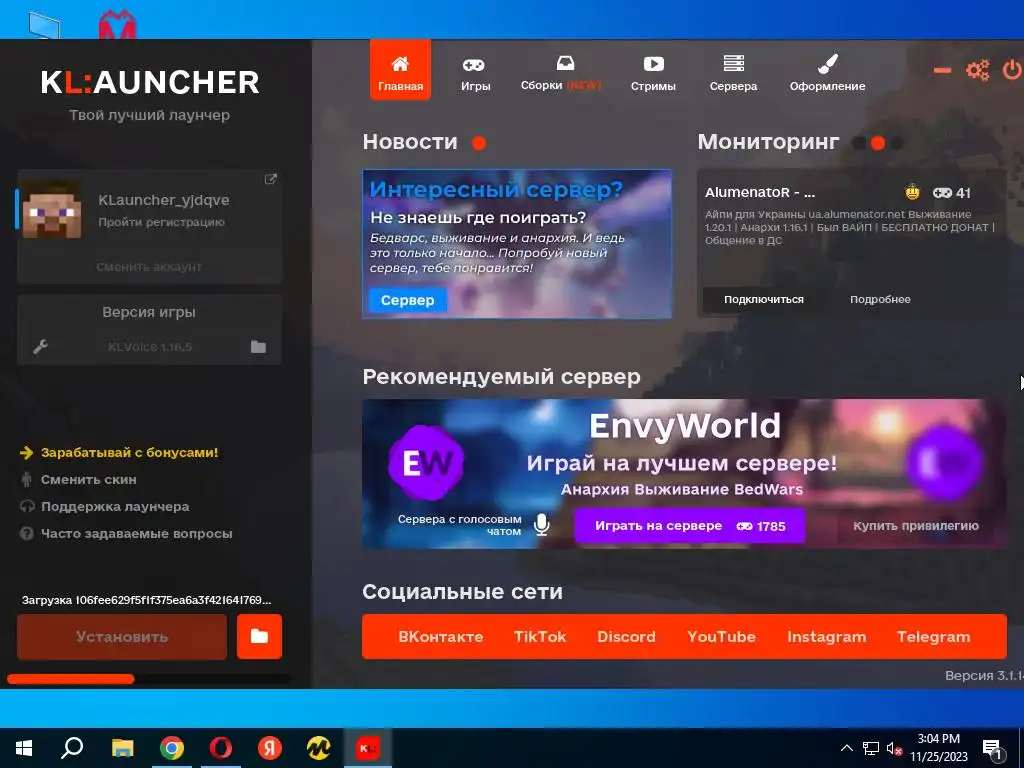Open the Сборки (NEW) tab
Screen dimensions: 1024x768
point(561,74)
